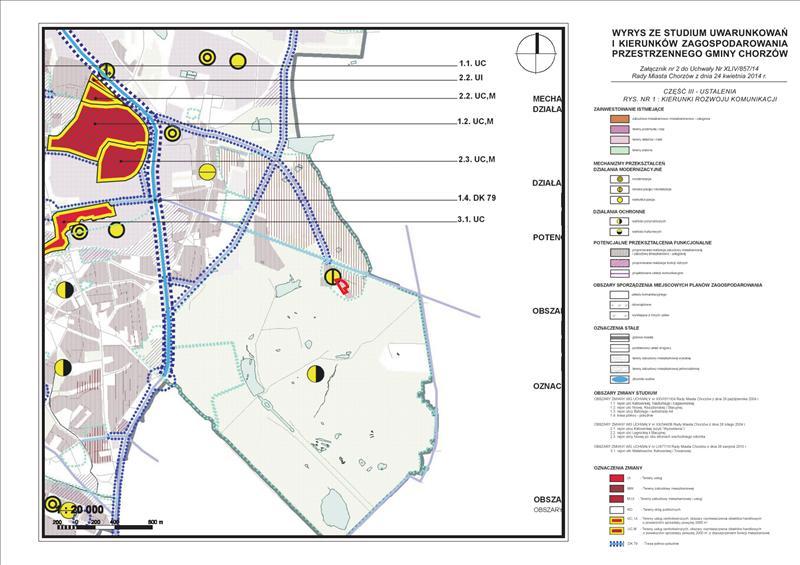Click the concentric circle symbol beside the top plain yellow circle
This screenshot has height=565, width=800.
click(207, 58)
